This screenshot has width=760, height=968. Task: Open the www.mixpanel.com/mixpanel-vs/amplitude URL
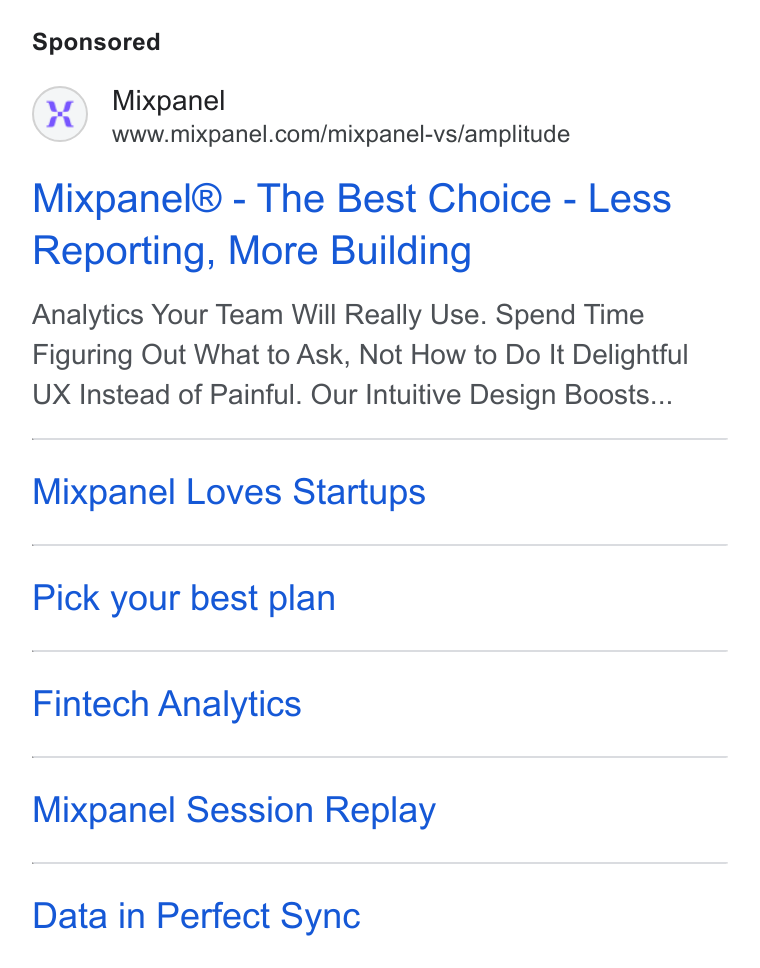coord(341,134)
